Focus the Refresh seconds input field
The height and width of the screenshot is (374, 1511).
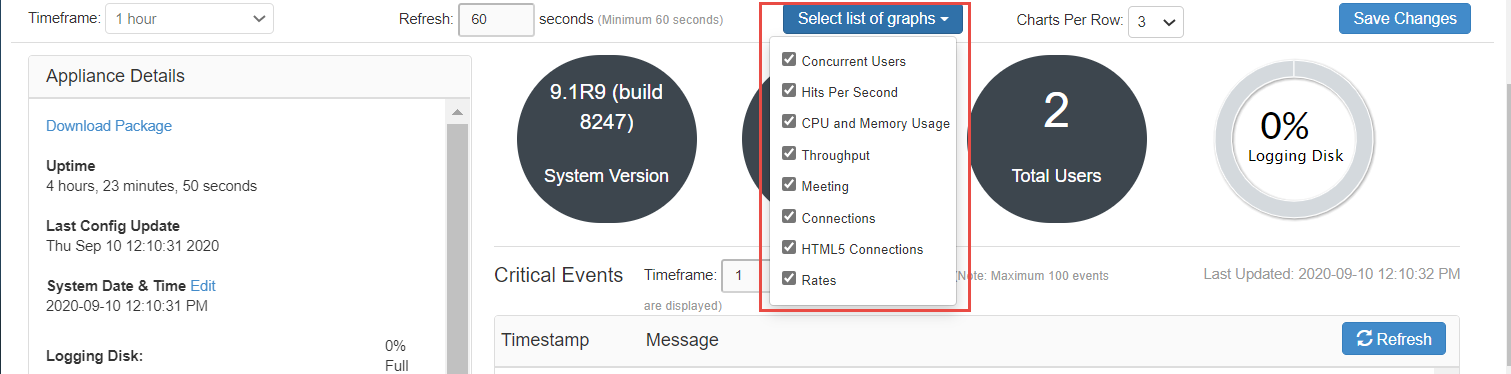point(496,20)
